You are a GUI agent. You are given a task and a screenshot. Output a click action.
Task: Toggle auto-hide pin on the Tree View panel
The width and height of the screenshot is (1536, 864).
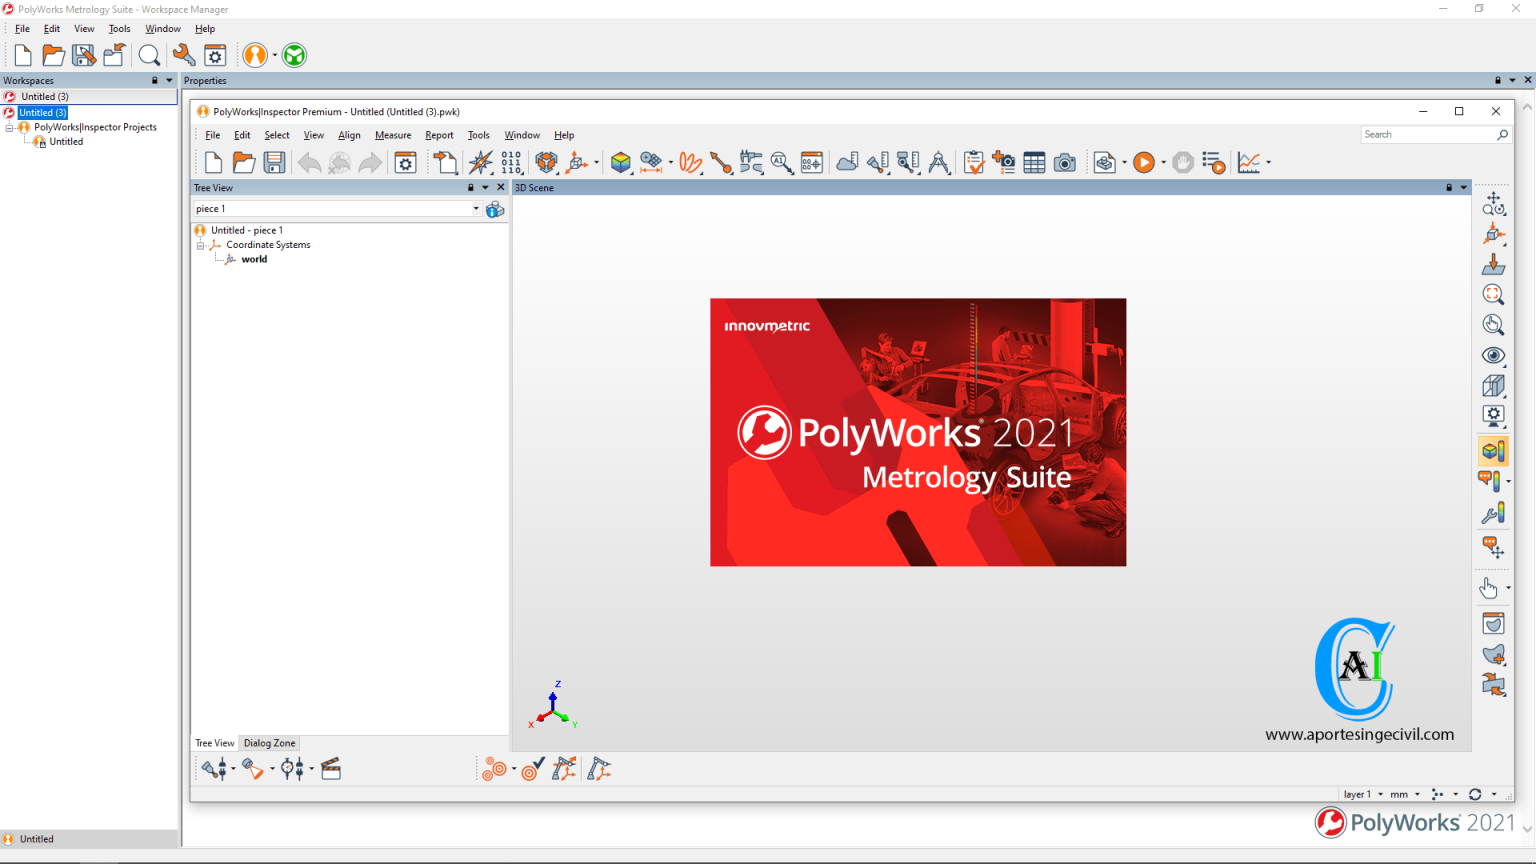[x=470, y=187]
